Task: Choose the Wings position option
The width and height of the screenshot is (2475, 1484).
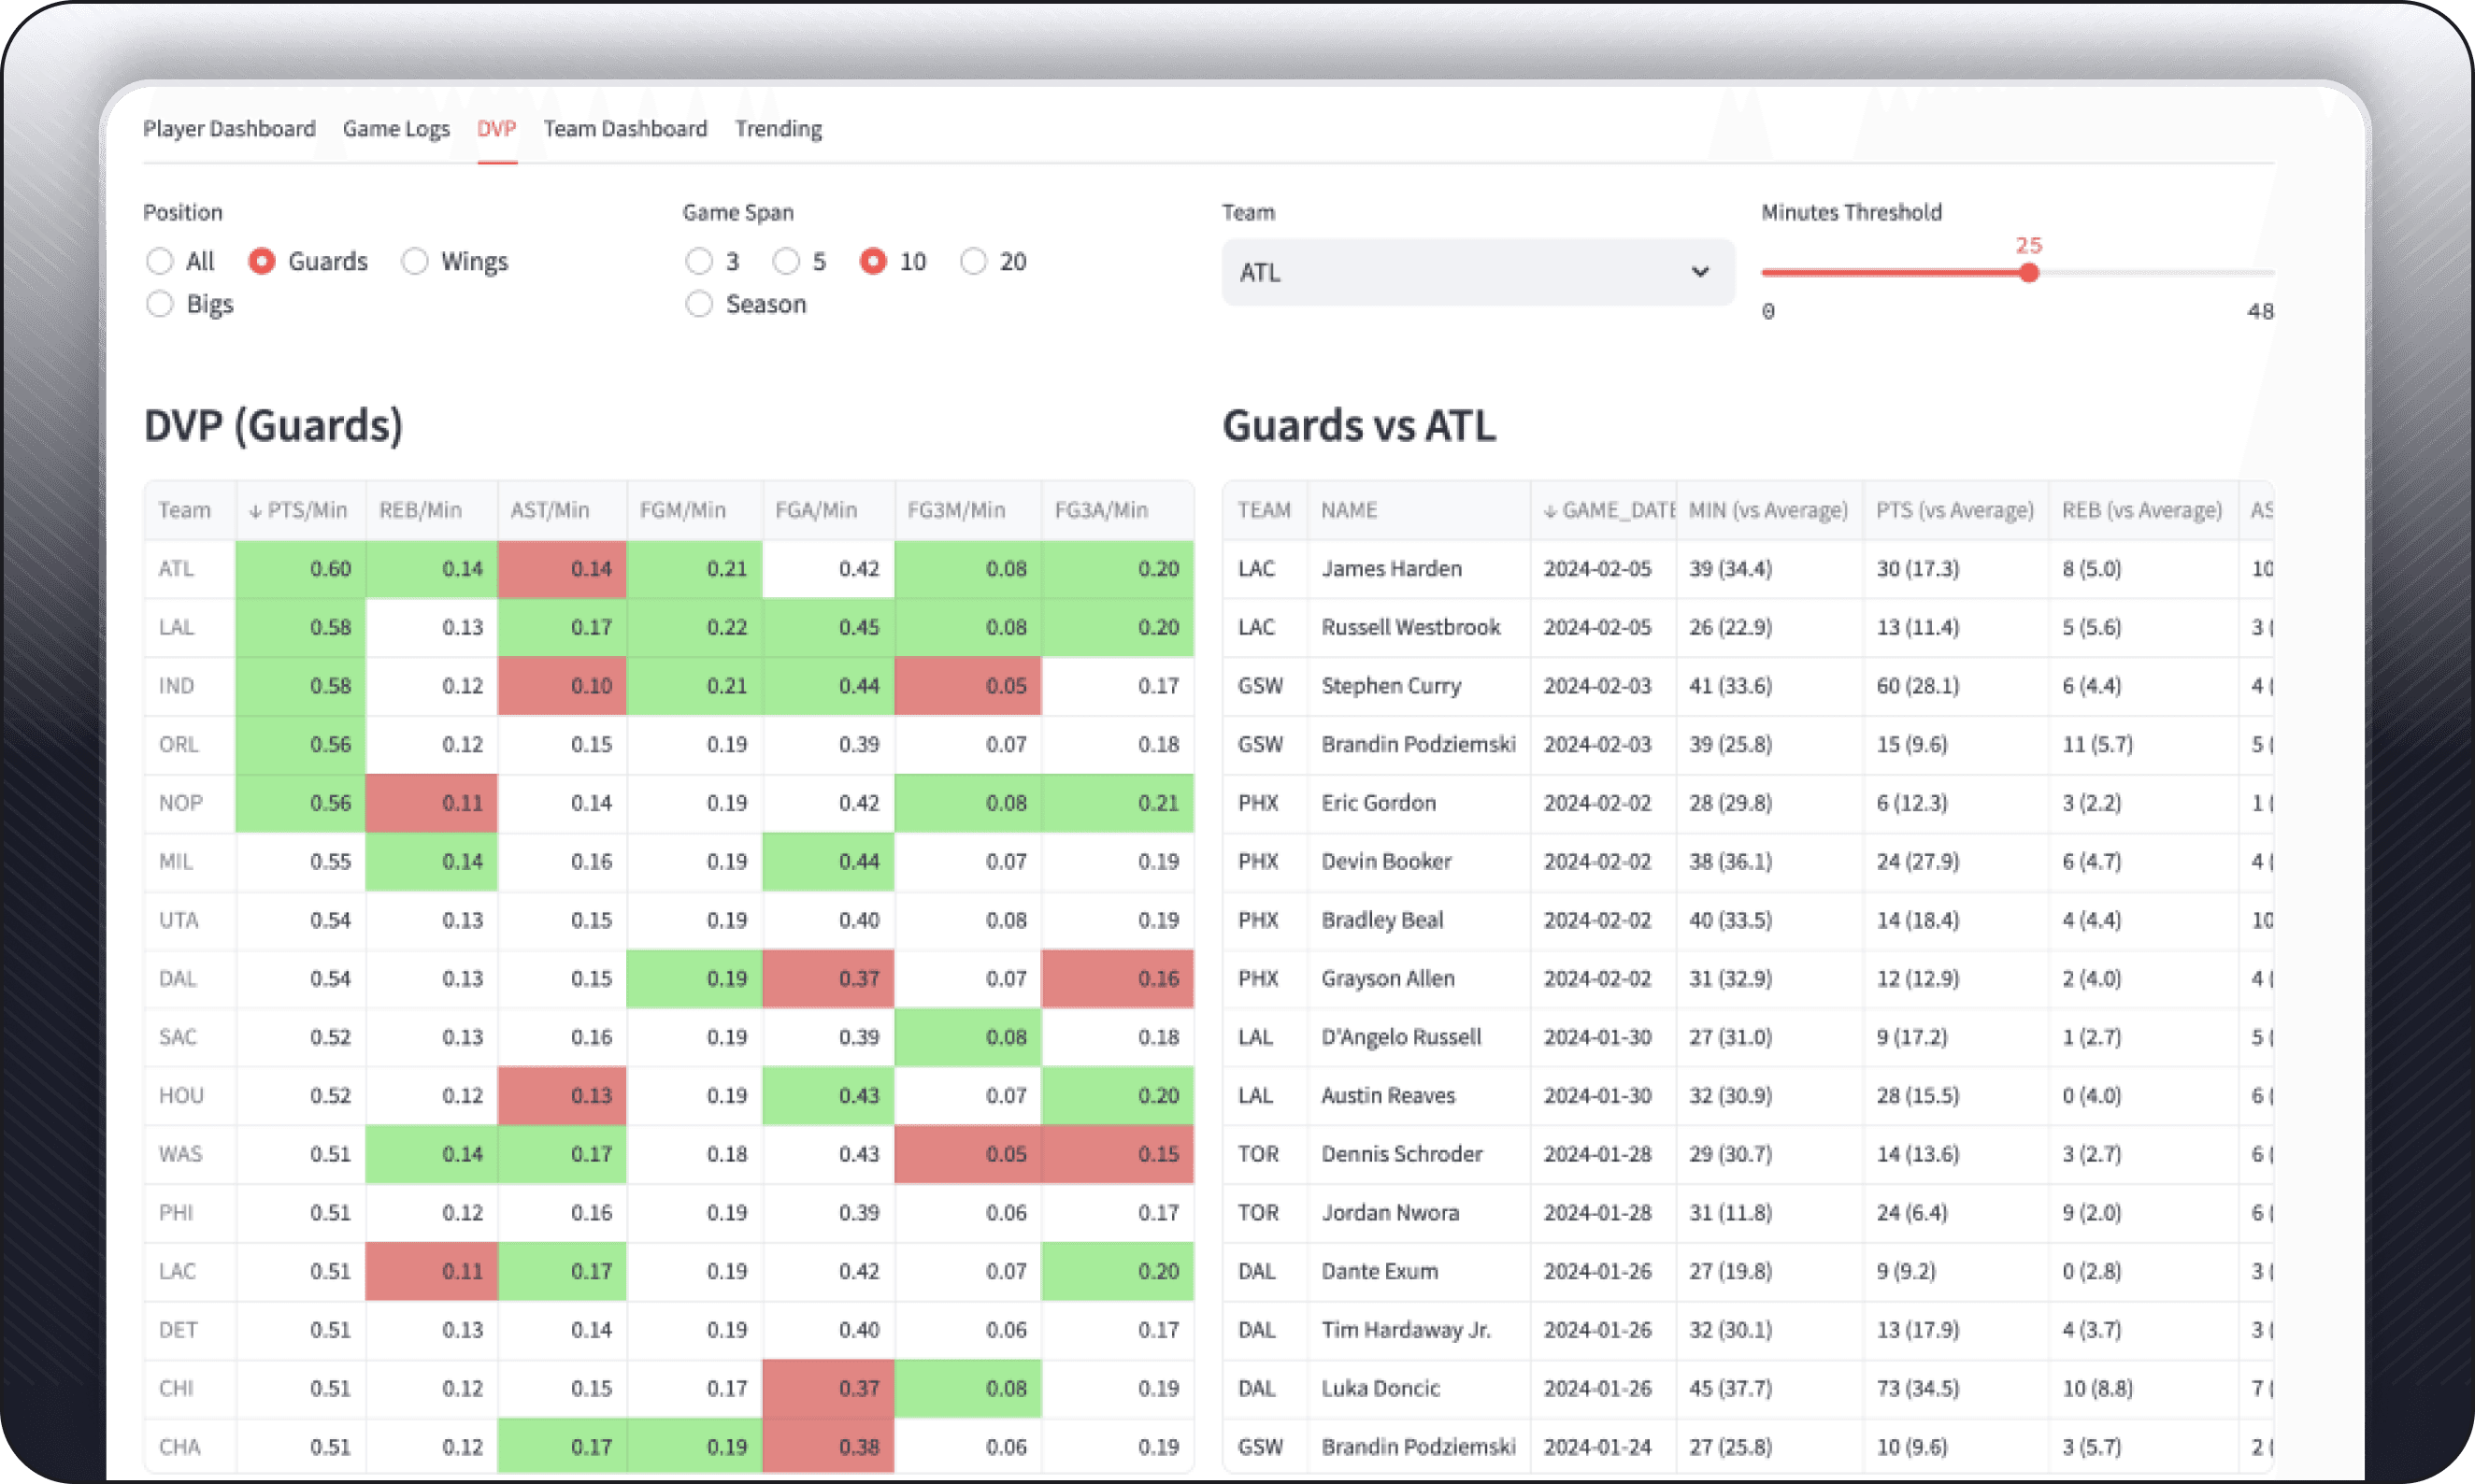Action: pyautogui.click(x=415, y=262)
